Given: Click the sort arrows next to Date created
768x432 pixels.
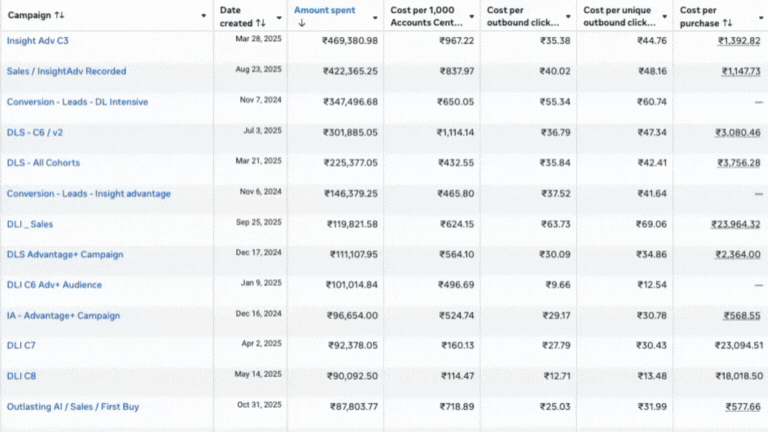Looking at the screenshot, I should point(260,22).
